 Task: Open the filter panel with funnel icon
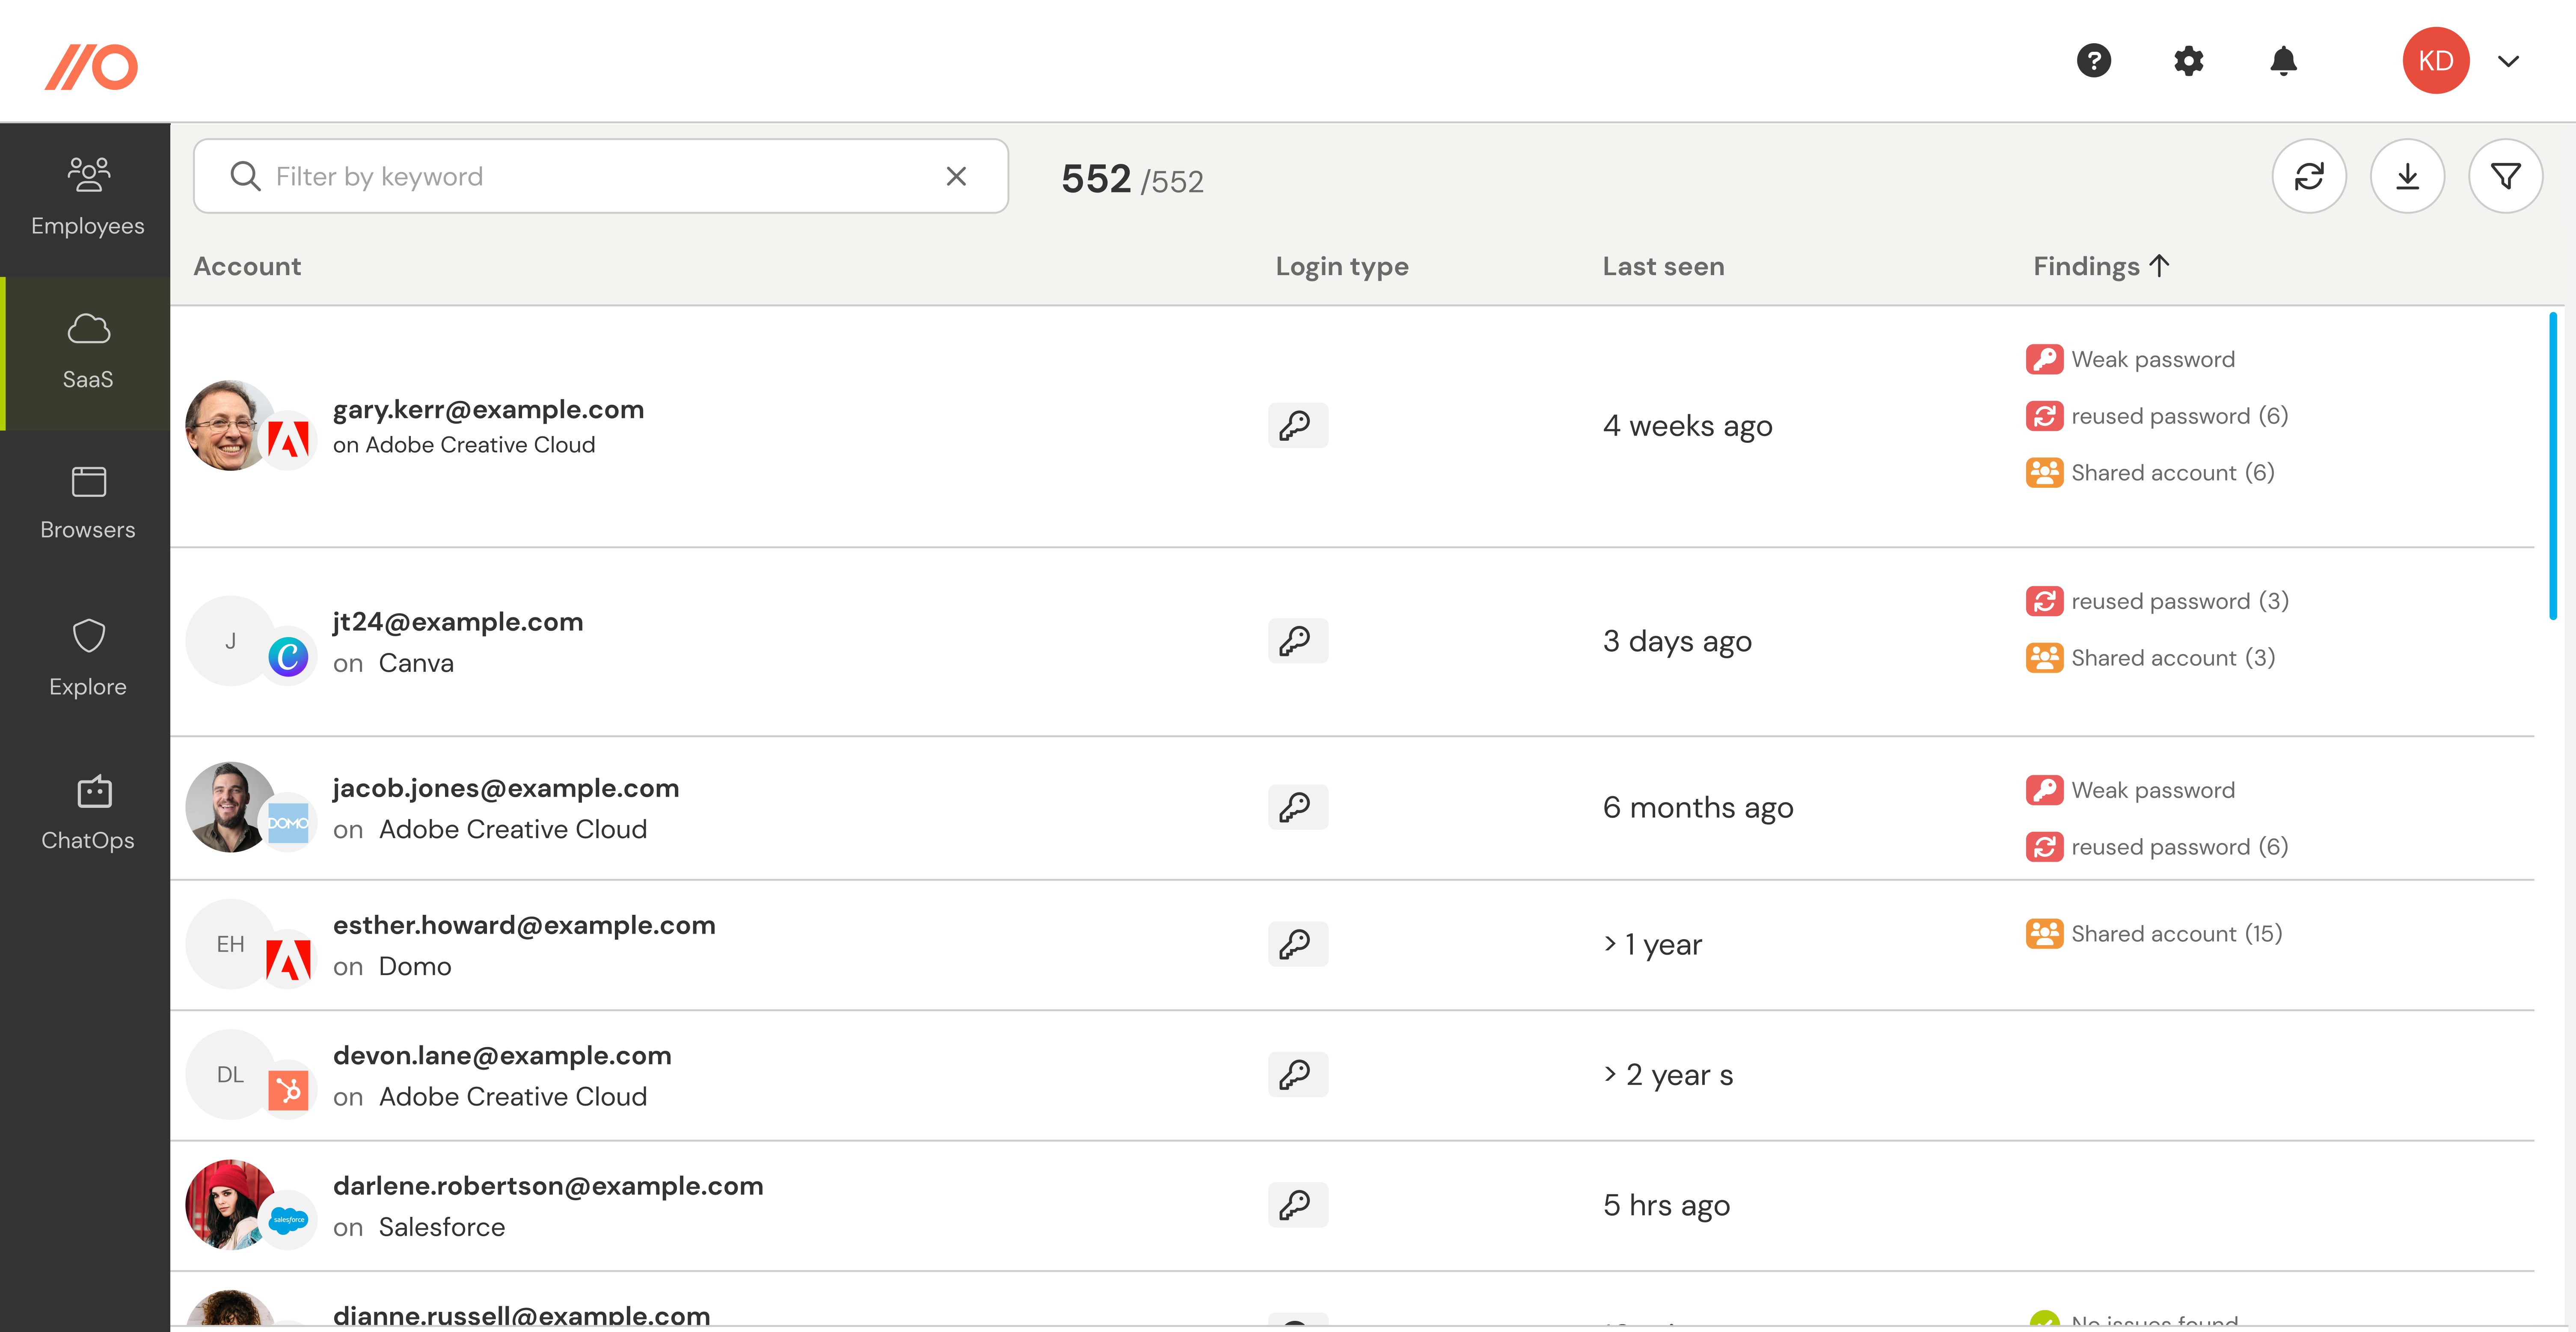(x=2506, y=175)
